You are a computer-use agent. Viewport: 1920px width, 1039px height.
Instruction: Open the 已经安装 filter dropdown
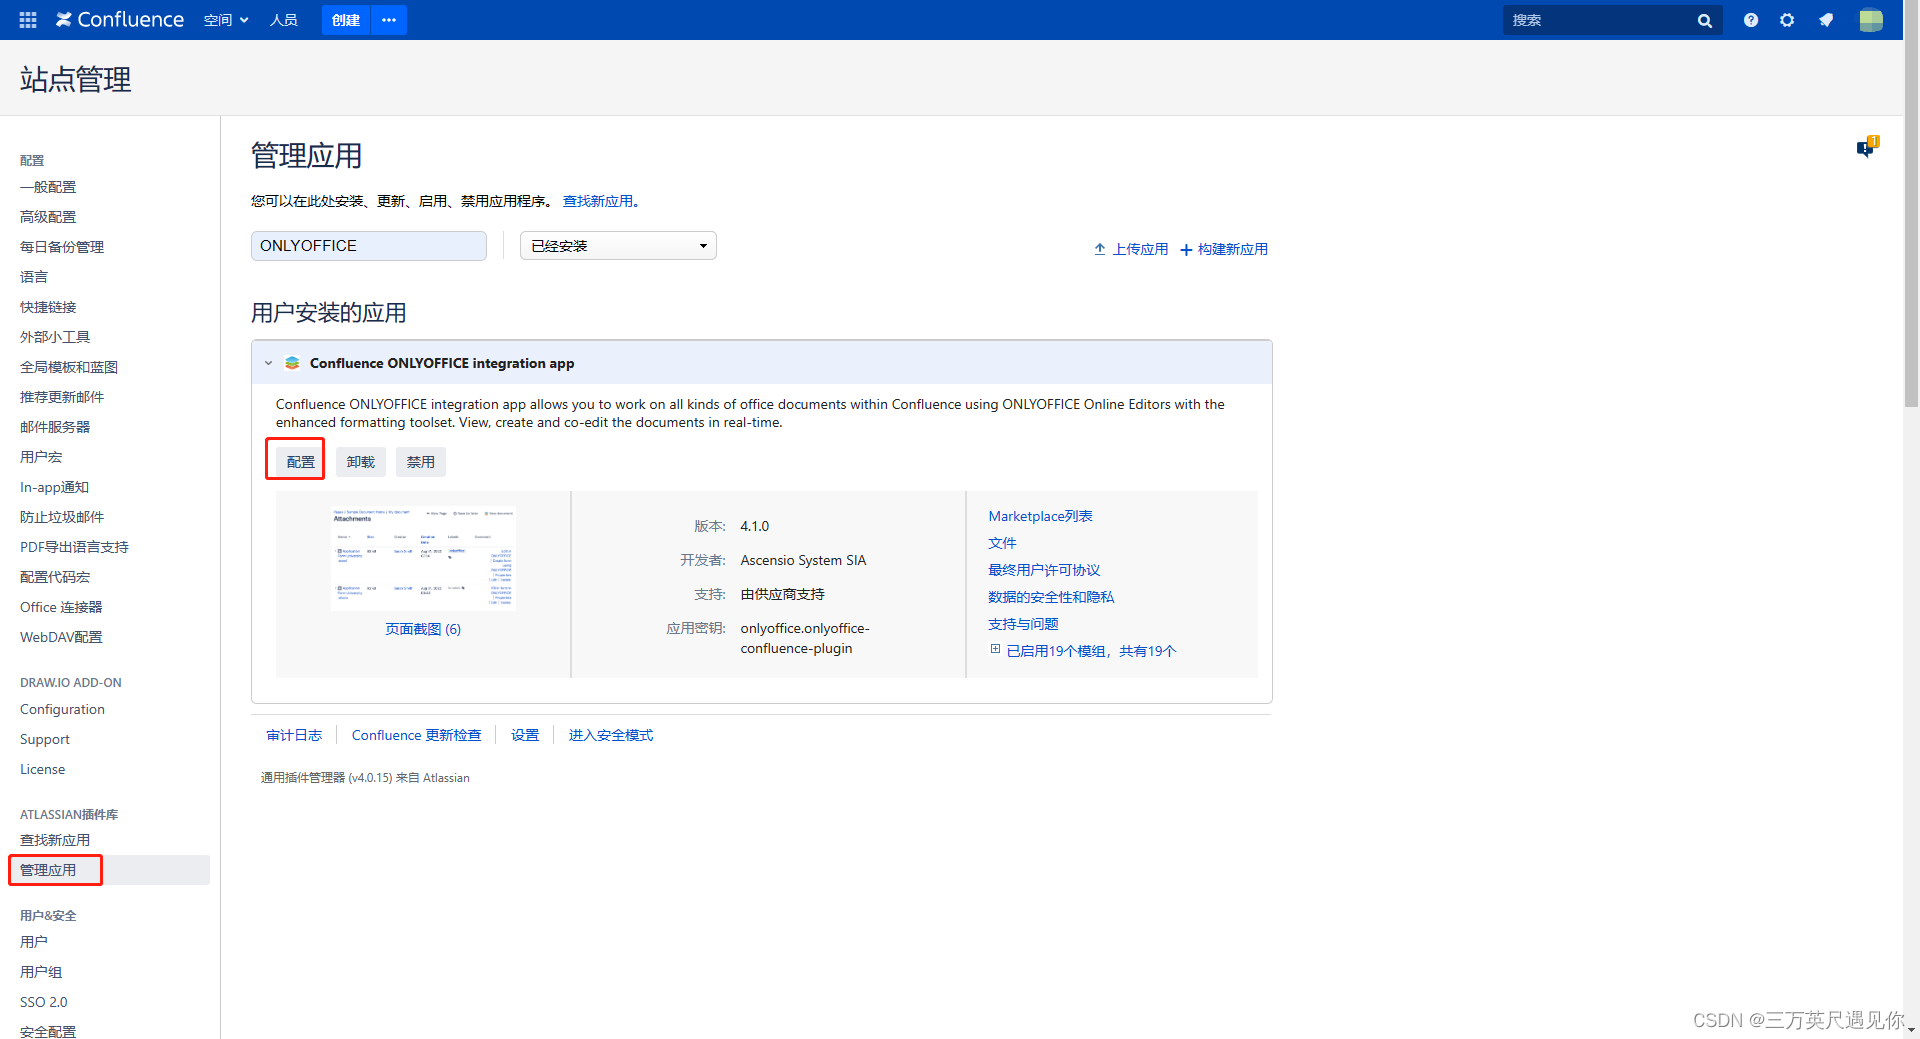click(618, 246)
